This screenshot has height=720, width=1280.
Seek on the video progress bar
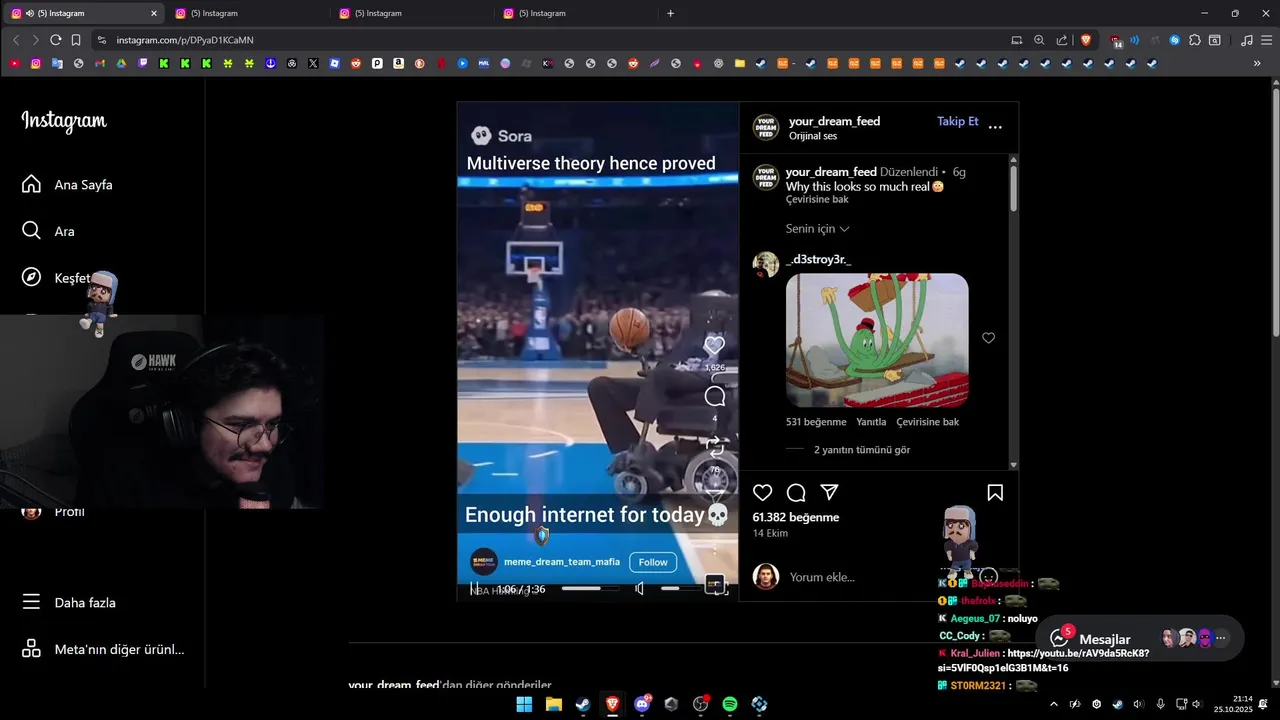point(589,589)
